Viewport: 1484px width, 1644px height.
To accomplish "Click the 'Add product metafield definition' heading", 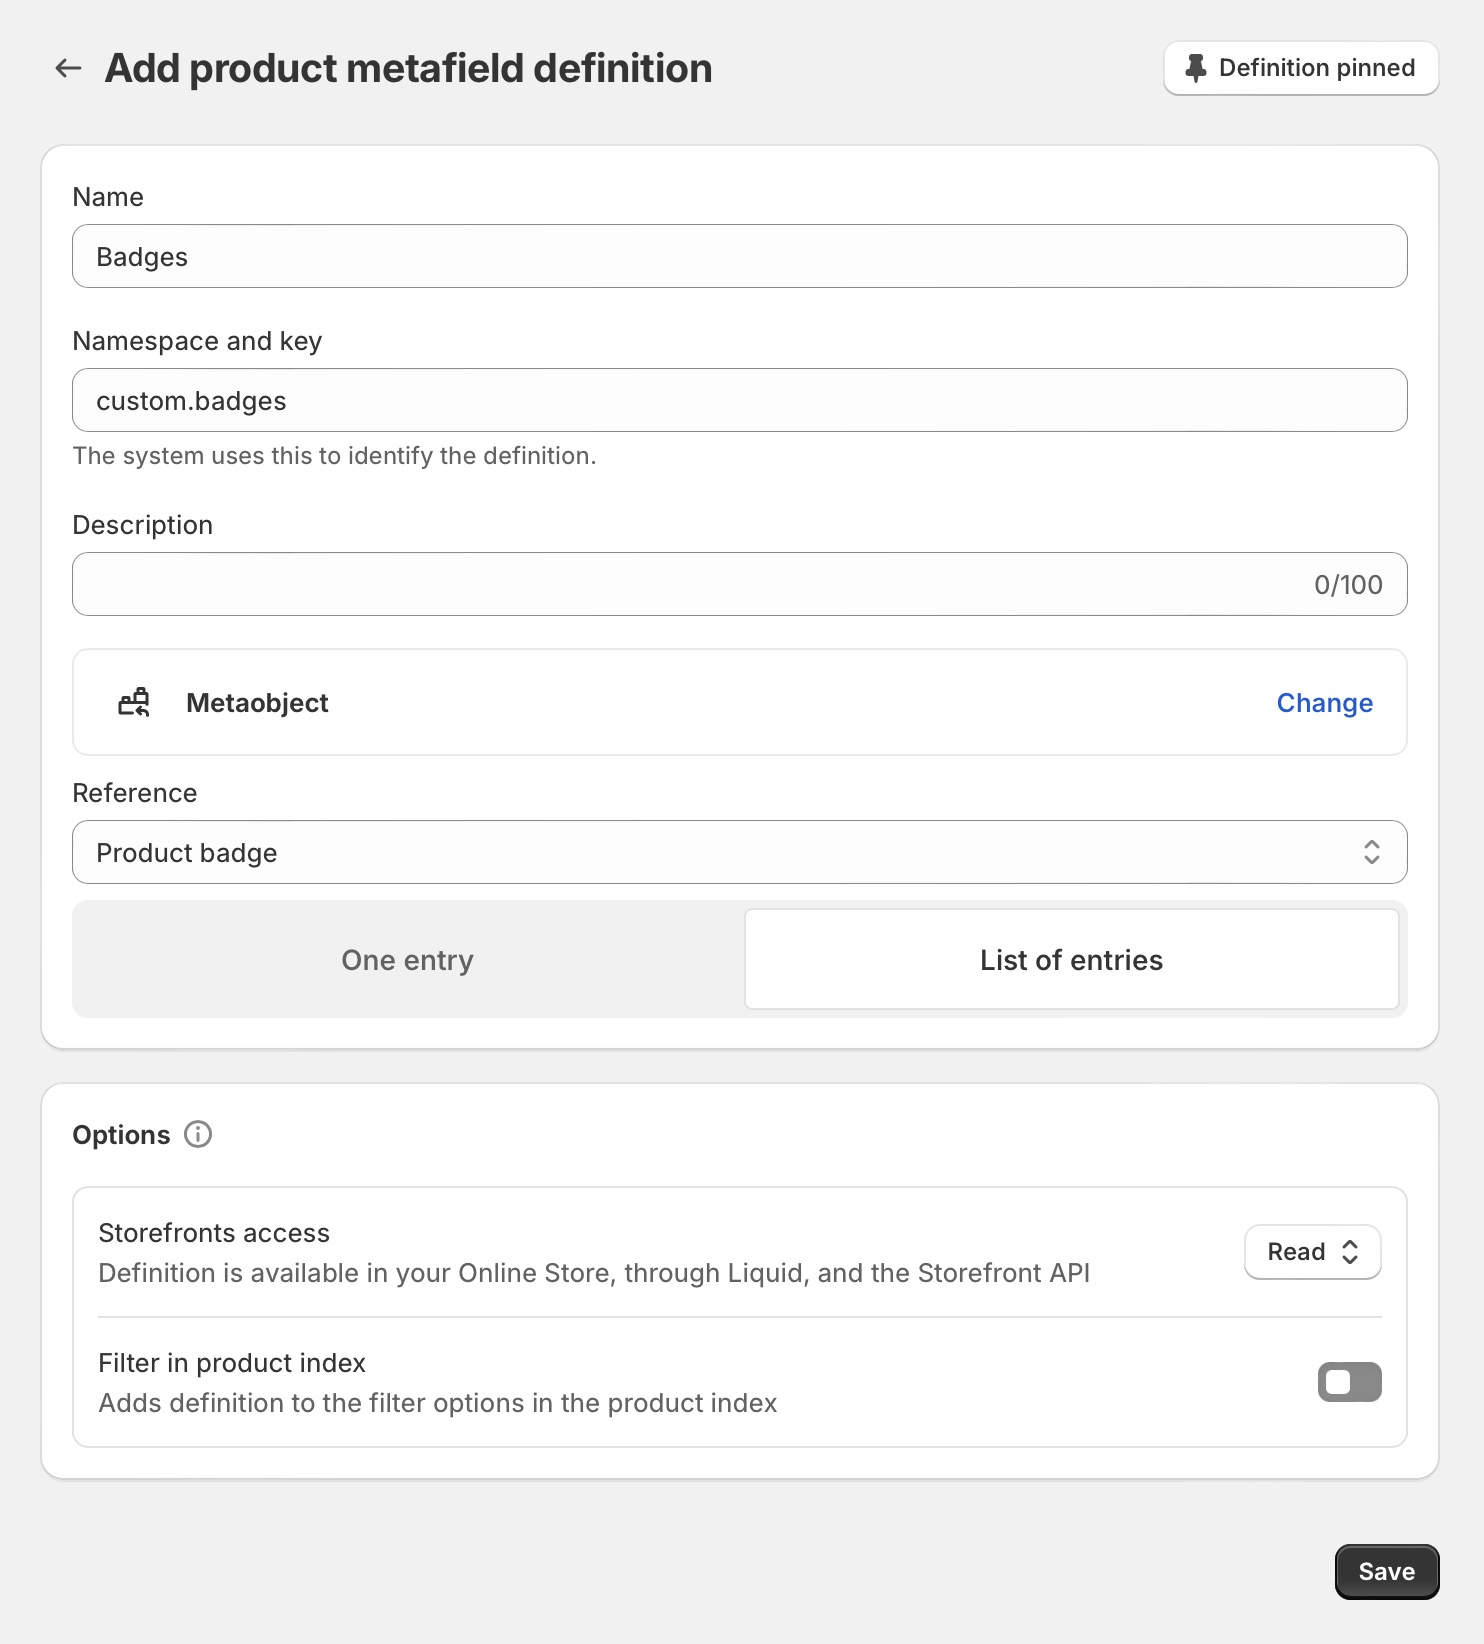I will 408,68.
